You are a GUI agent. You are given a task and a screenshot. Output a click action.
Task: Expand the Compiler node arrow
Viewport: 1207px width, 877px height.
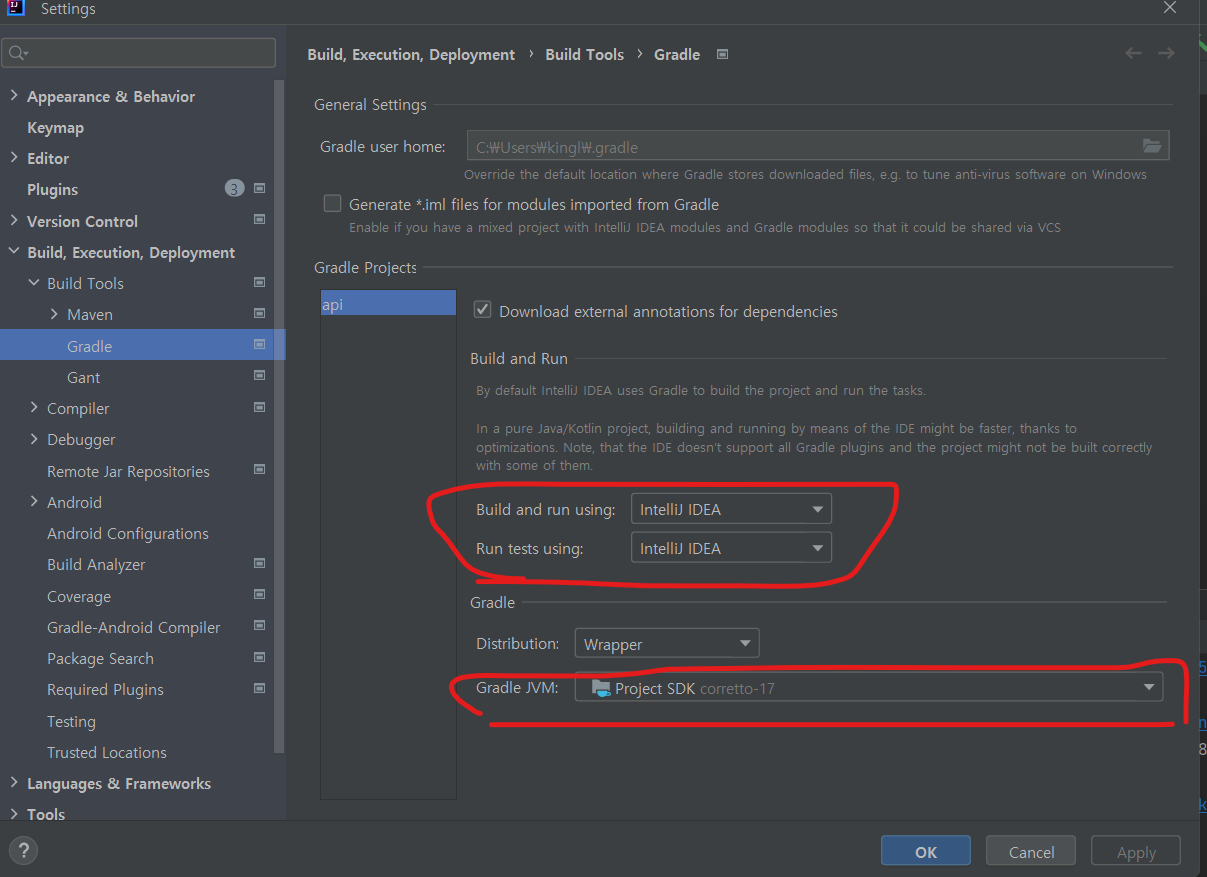click(x=34, y=408)
